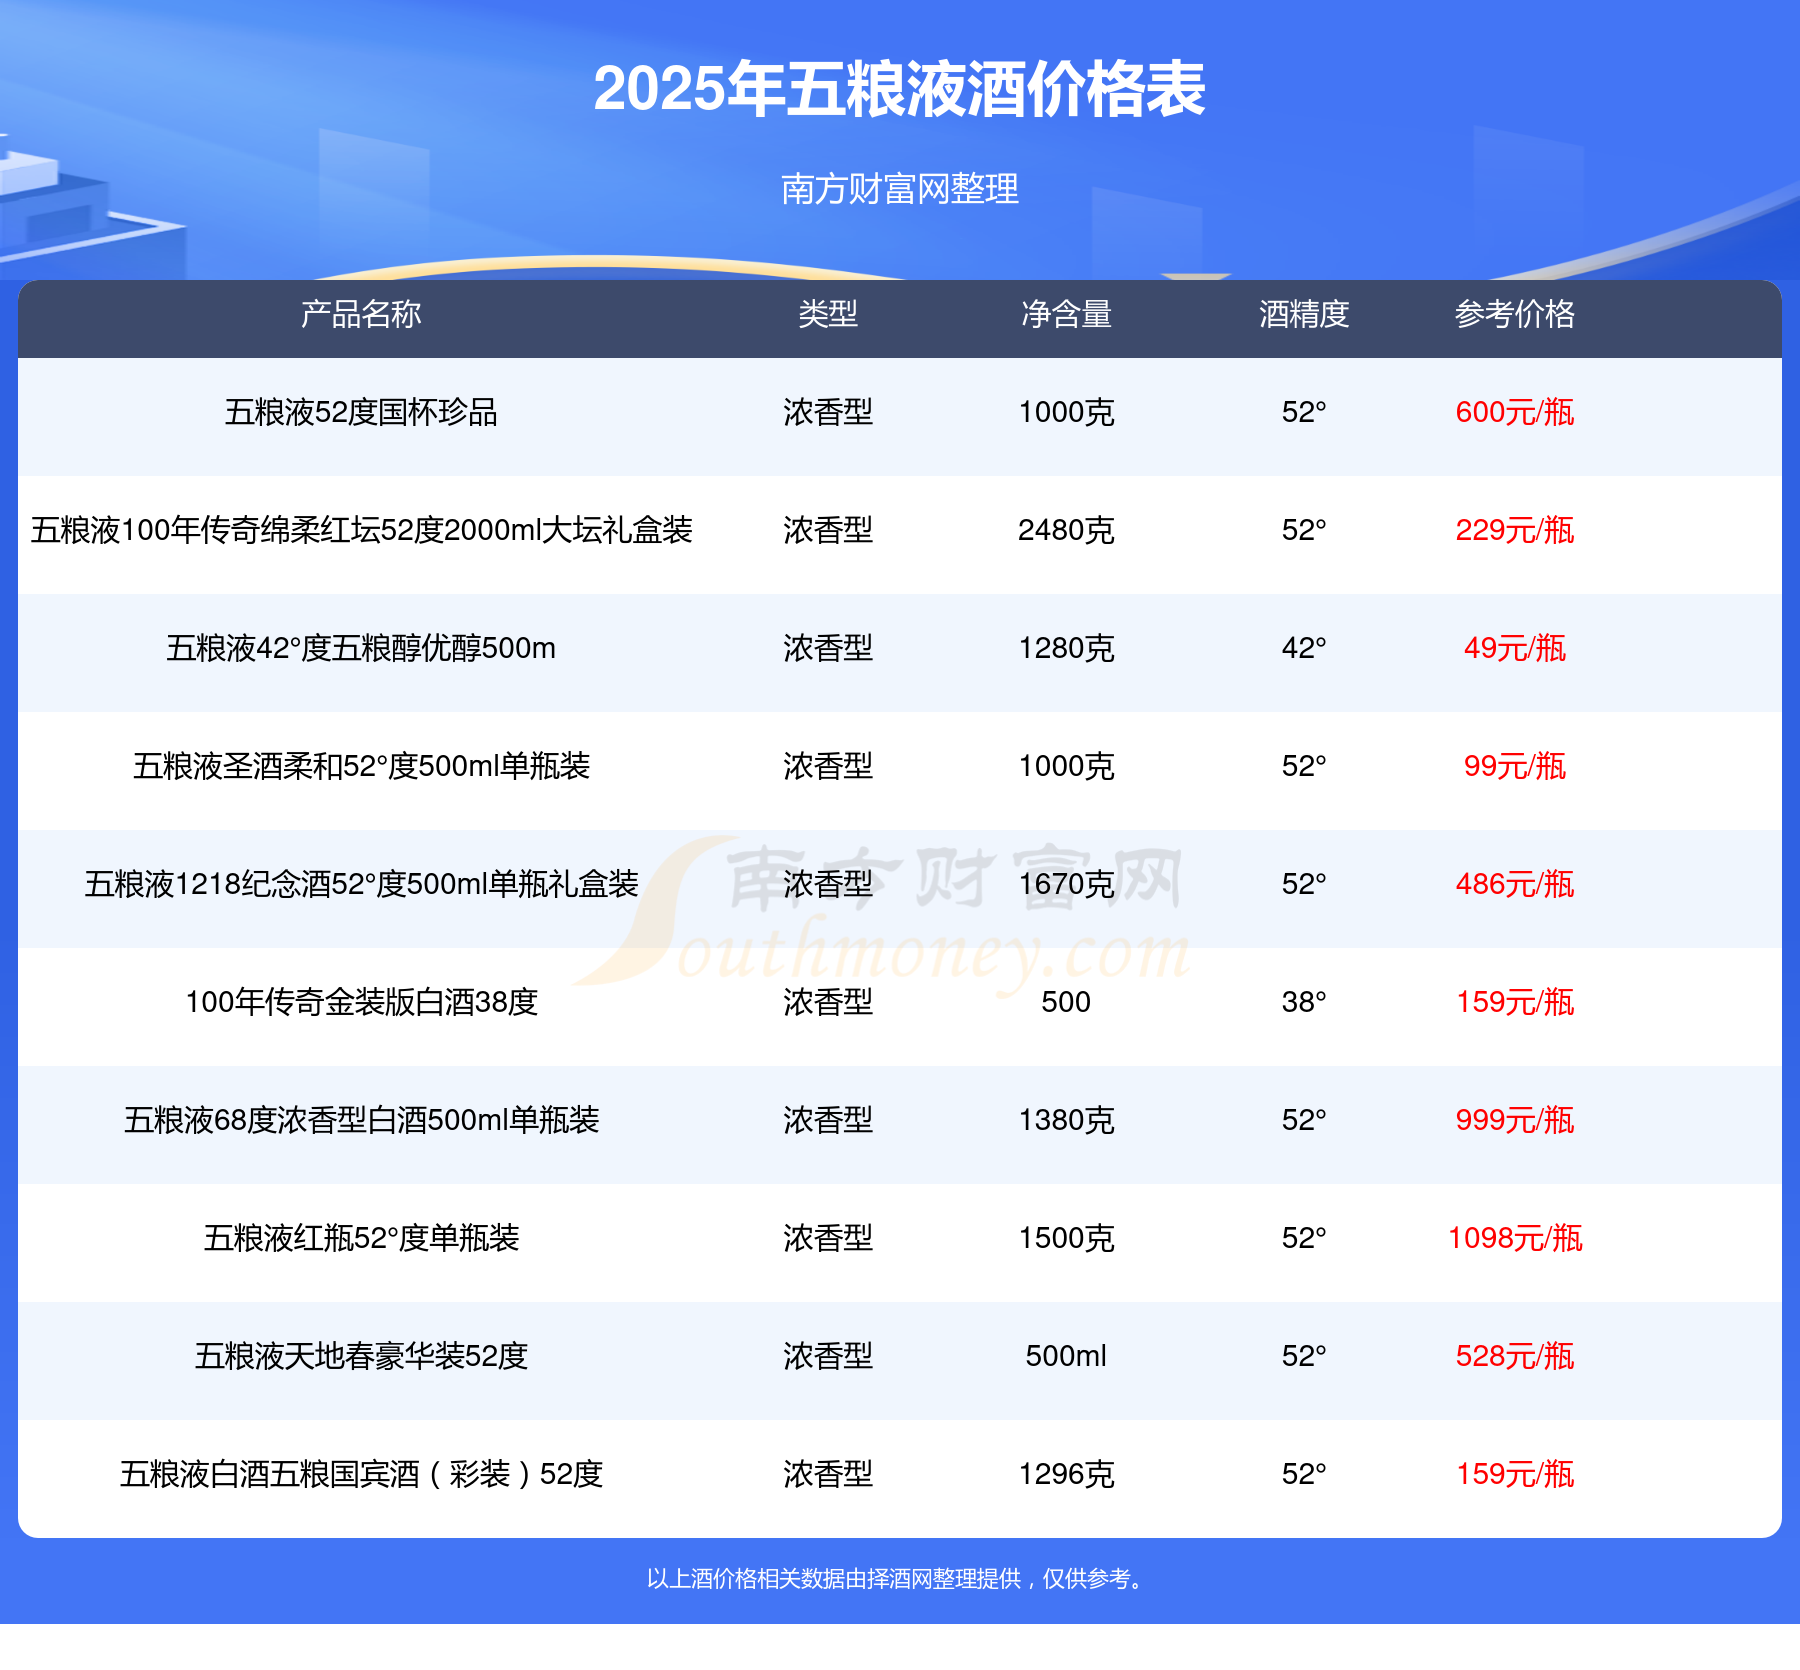The width and height of the screenshot is (1800, 1670).
Task: Click price 1098元/瓶
Action: 1515,1238
